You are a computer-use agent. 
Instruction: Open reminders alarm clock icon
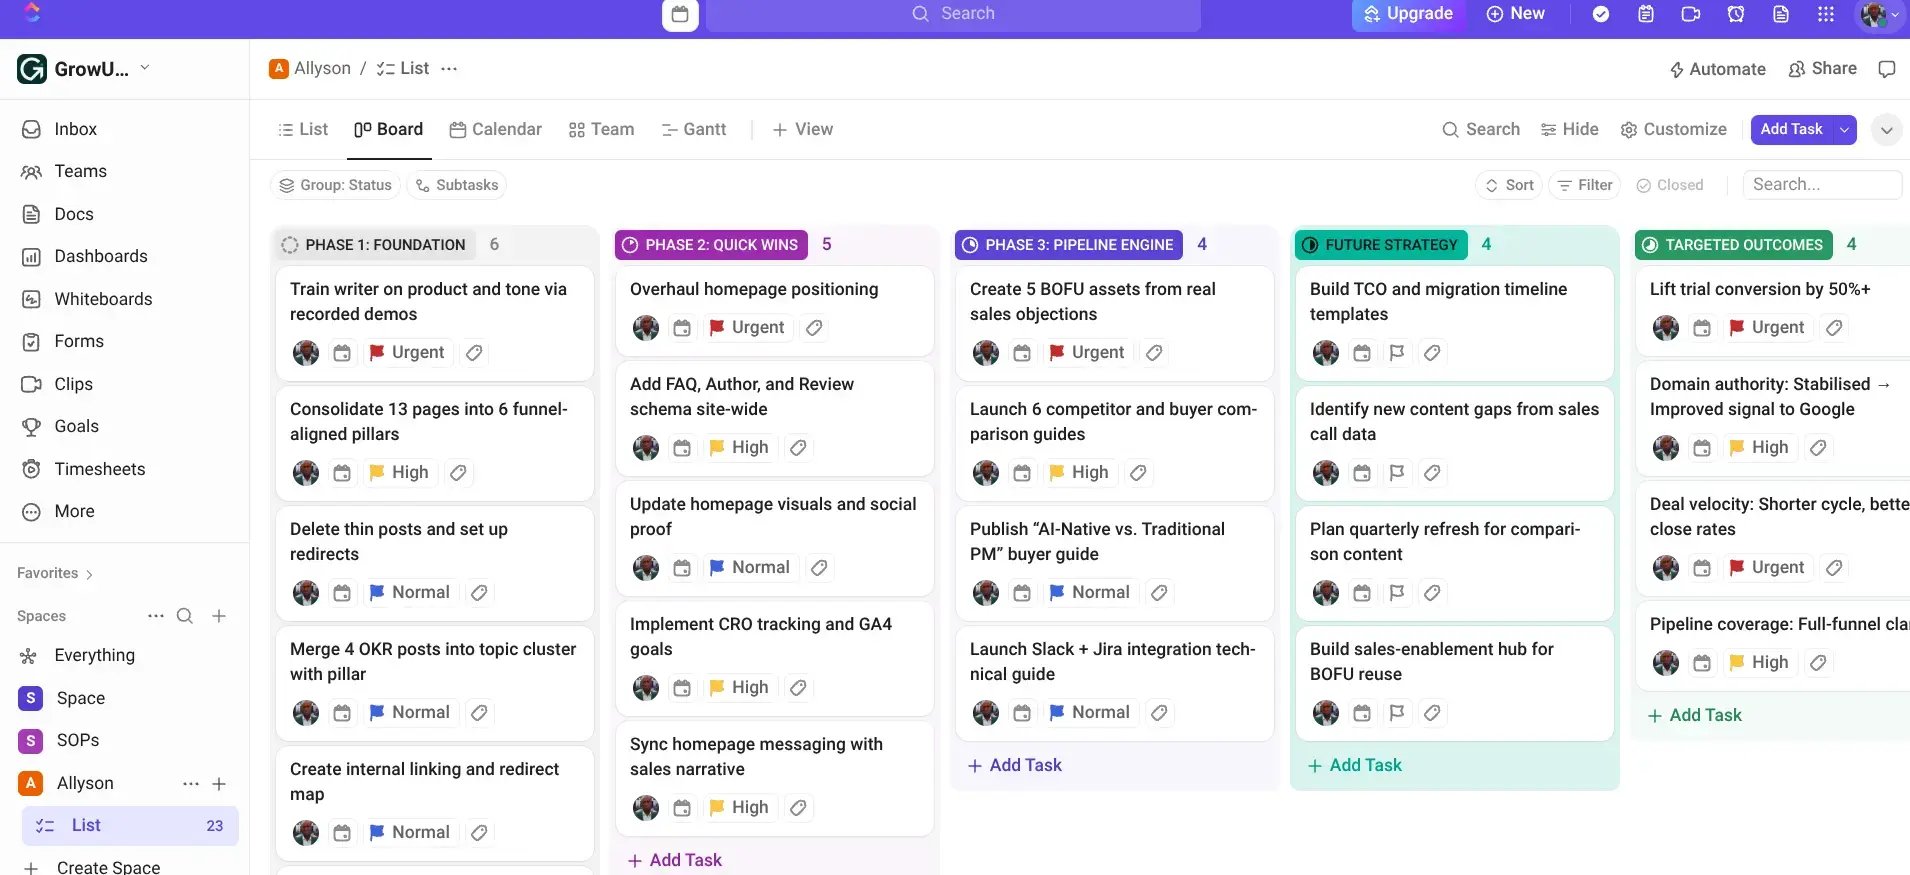click(x=1736, y=14)
